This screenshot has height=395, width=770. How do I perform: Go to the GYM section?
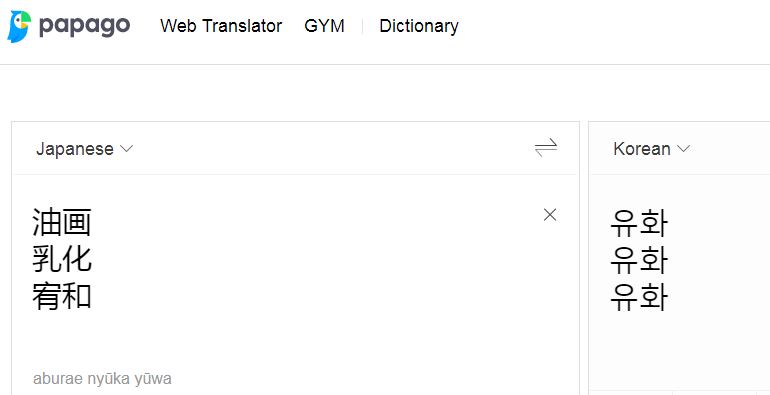(324, 26)
